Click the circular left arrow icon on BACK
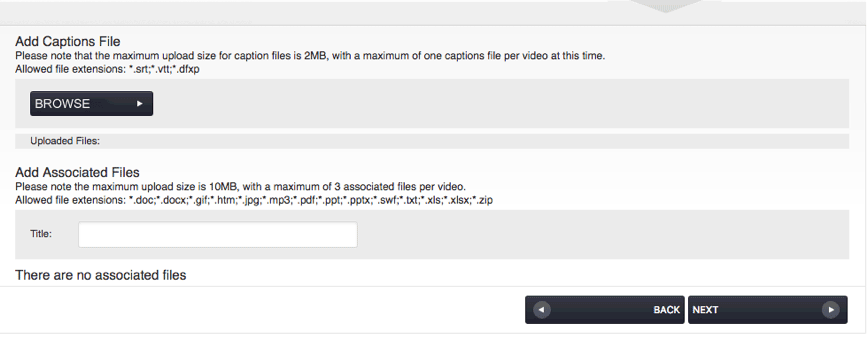The height and width of the screenshot is (362, 868). coord(542,310)
